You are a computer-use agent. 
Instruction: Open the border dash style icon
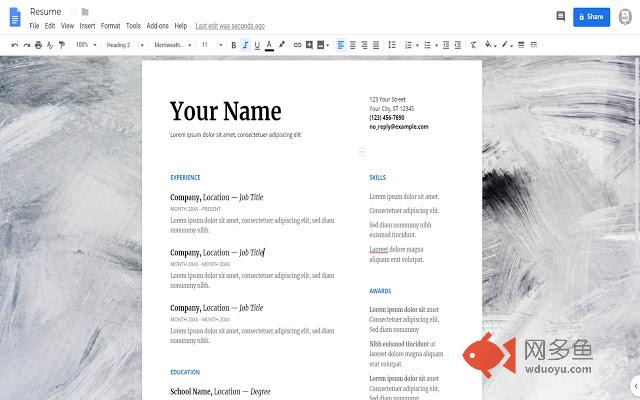pyautogui.click(x=533, y=45)
